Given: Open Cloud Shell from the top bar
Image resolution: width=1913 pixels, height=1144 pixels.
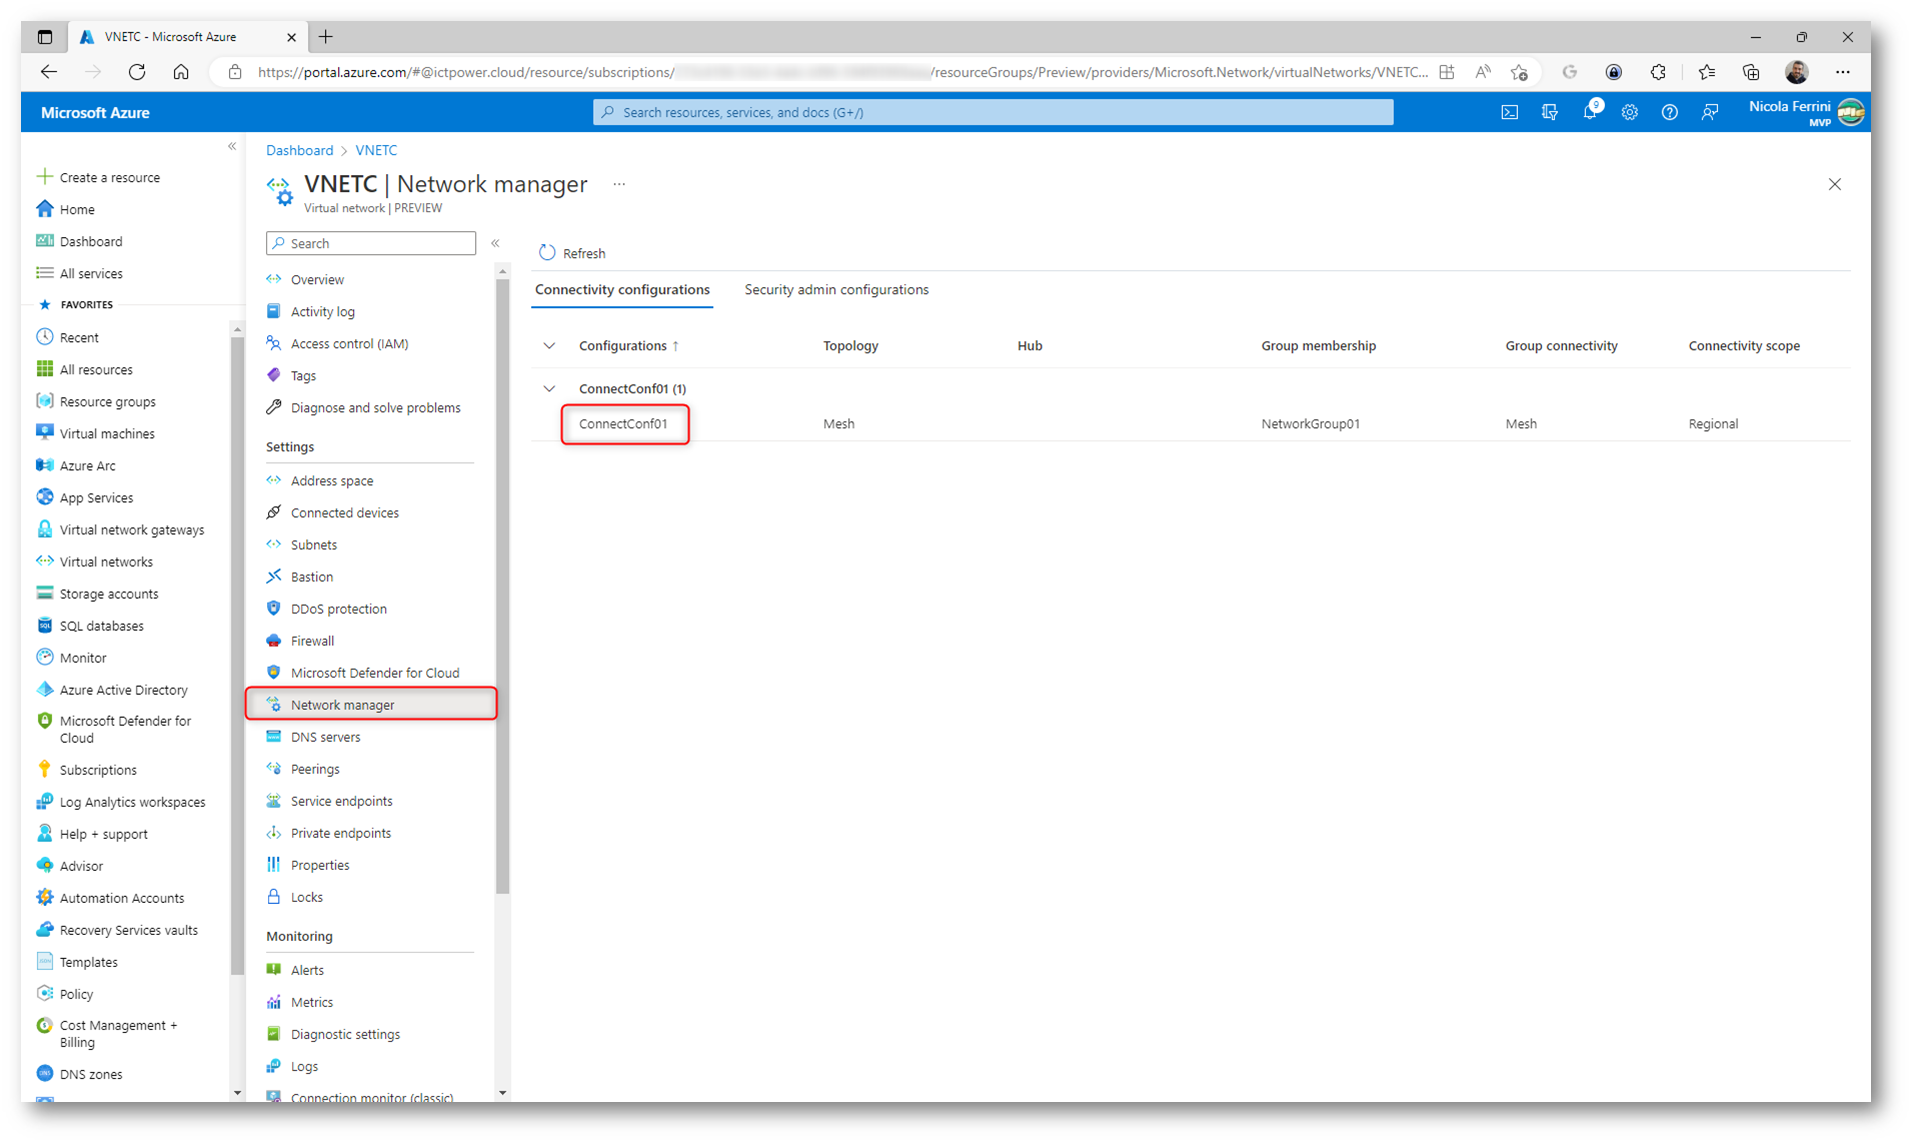Looking at the screenshot, I should click(x=1509, y=113).
